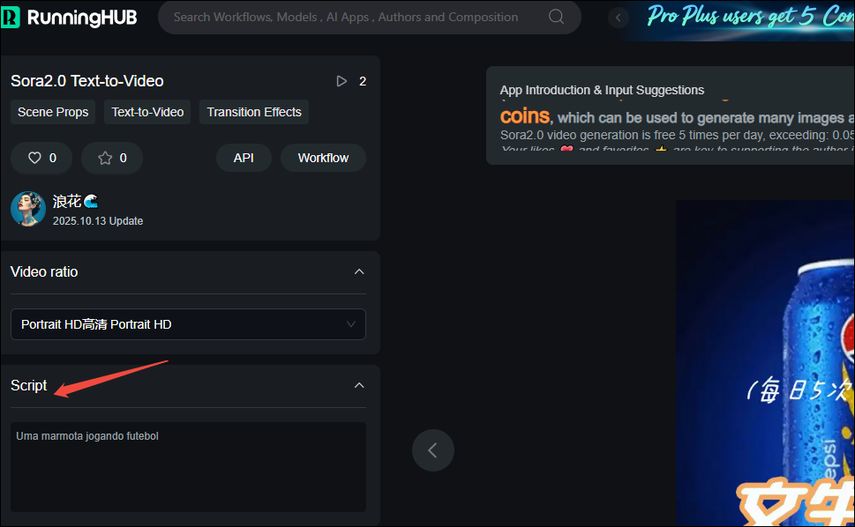Click the author name 浪花
This screenshot has height=527, width=855.
pyautogui.click(x=67, y=201)
